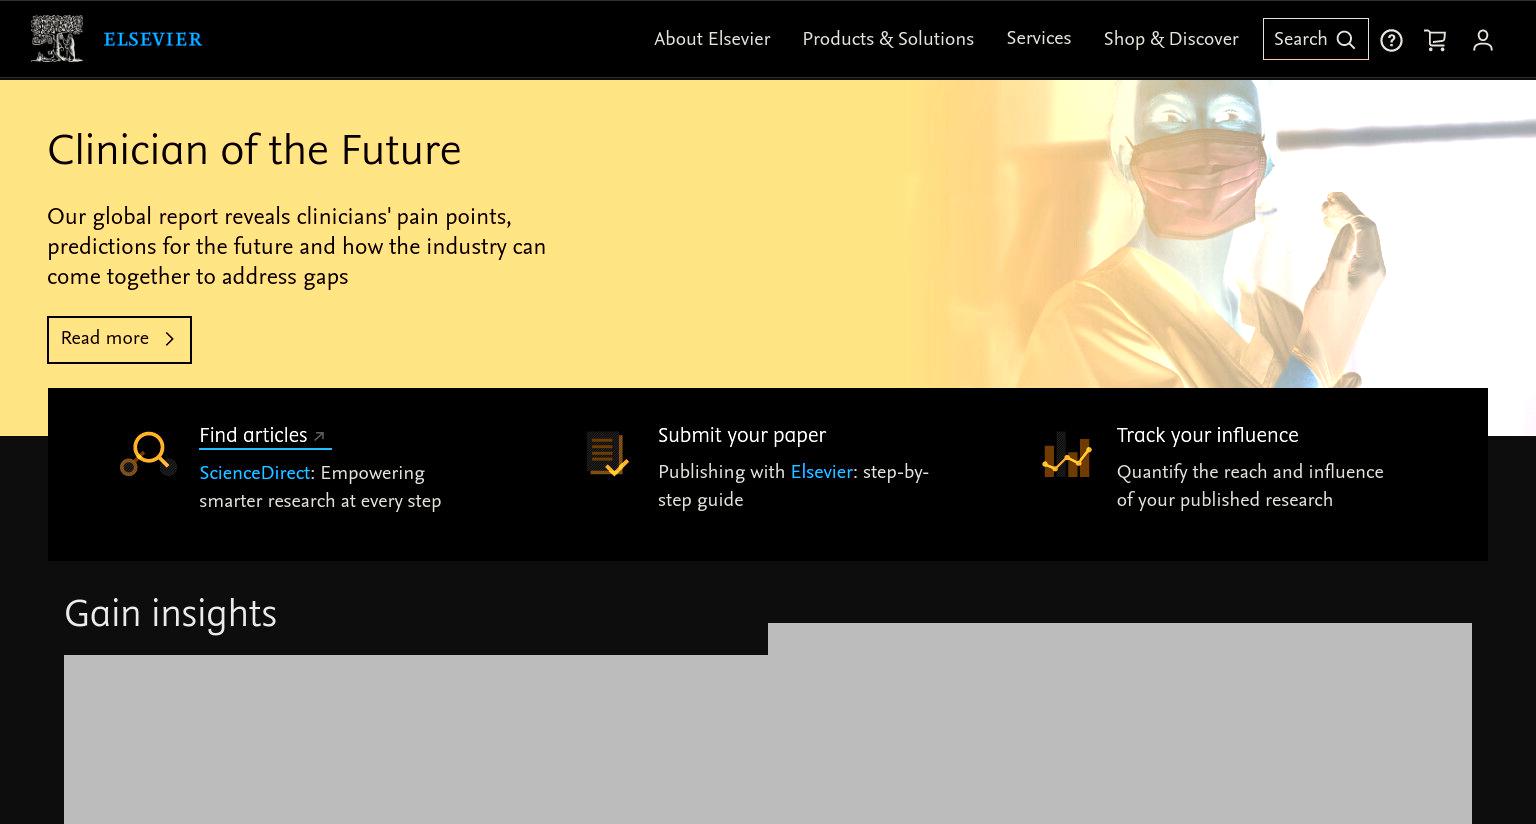Follow the Elsevier publishing guide link
The image size is (1536, 824).
tap(821, 472)
